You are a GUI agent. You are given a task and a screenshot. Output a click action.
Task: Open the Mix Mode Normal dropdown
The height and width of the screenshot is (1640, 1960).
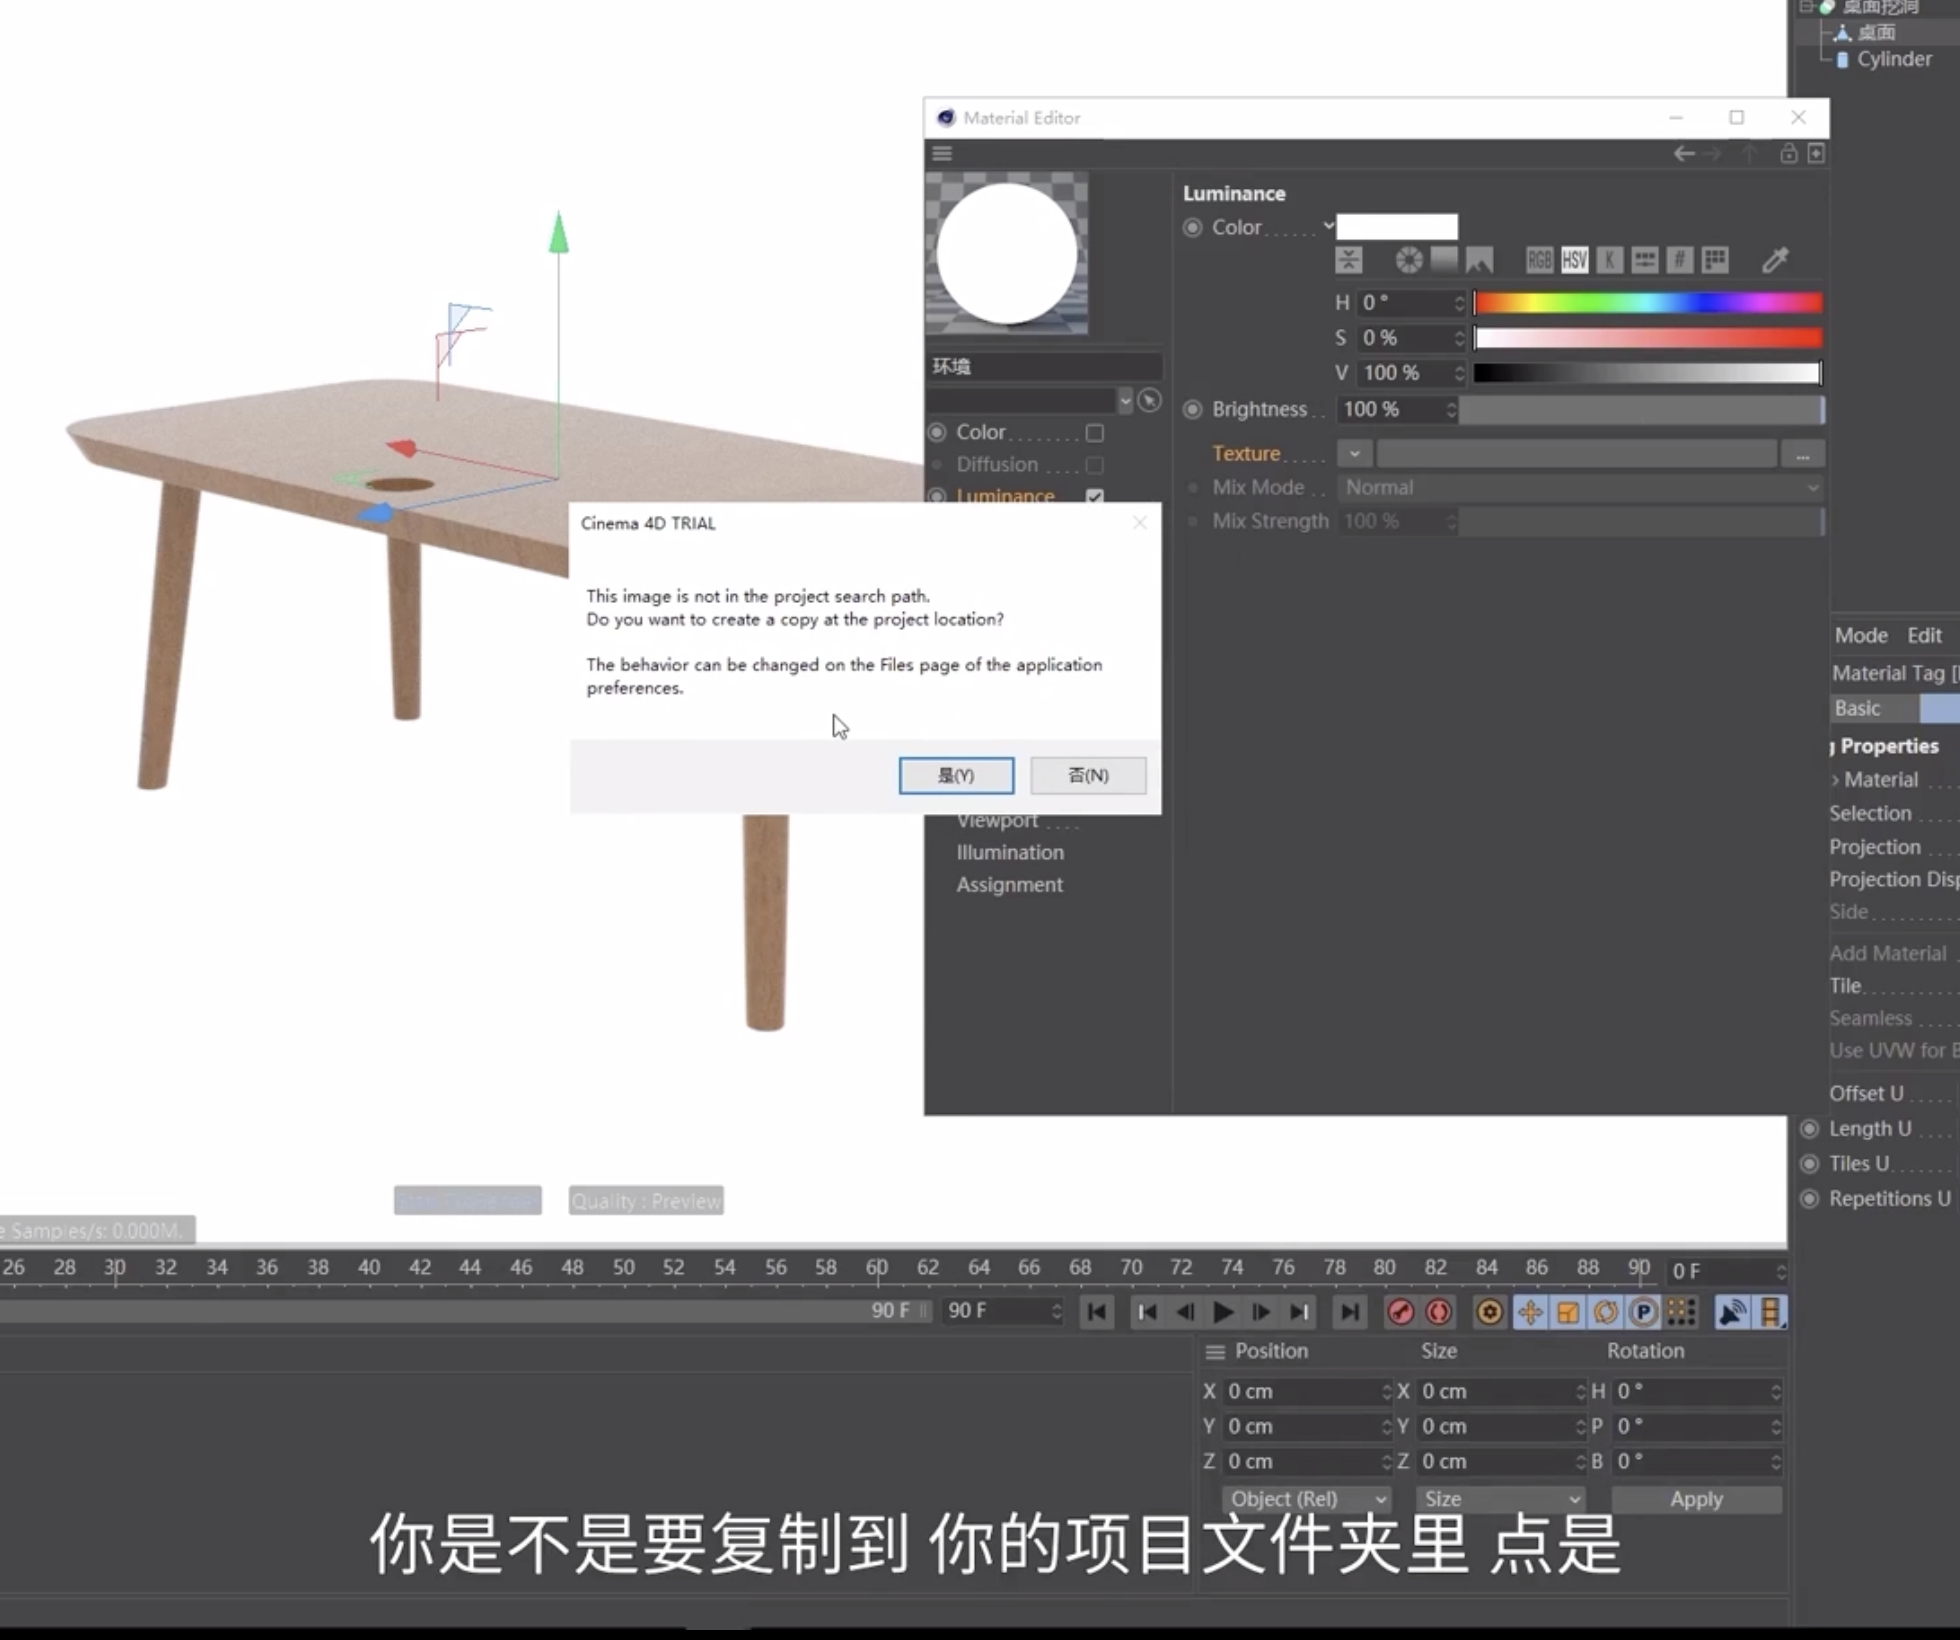tap(1580, 488)
